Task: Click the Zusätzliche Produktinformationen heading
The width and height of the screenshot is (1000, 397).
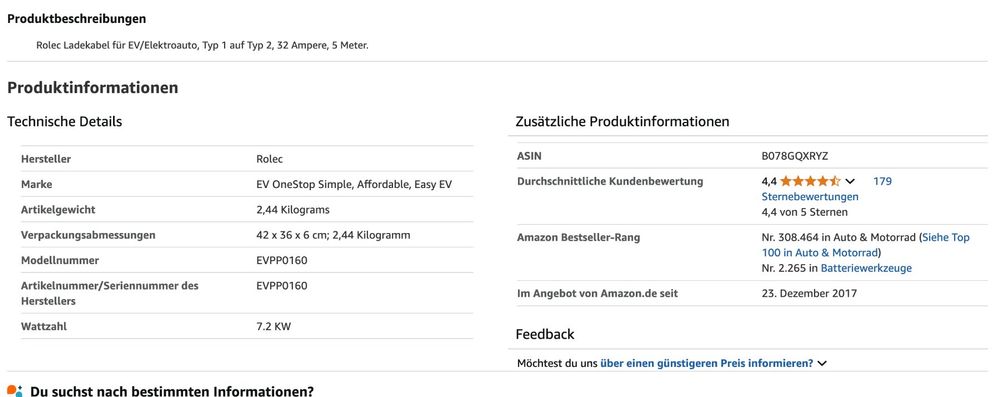Action: 622,121
